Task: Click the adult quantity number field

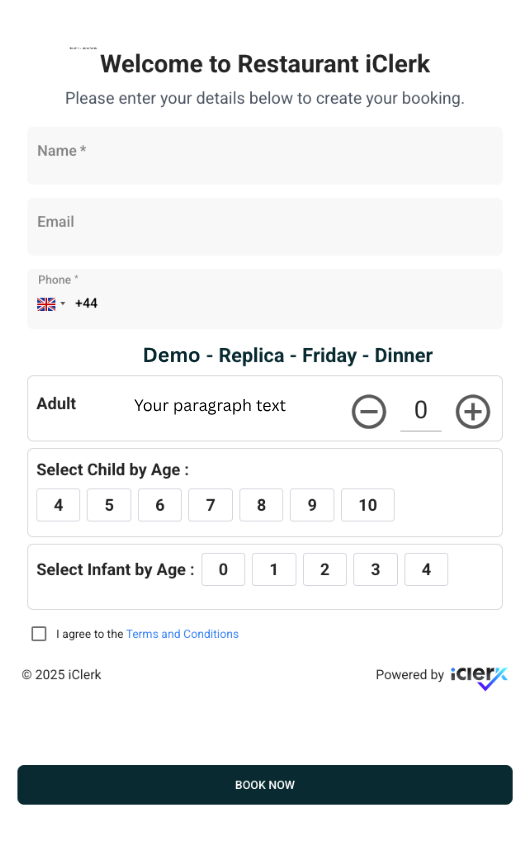Action: point(421,411)
